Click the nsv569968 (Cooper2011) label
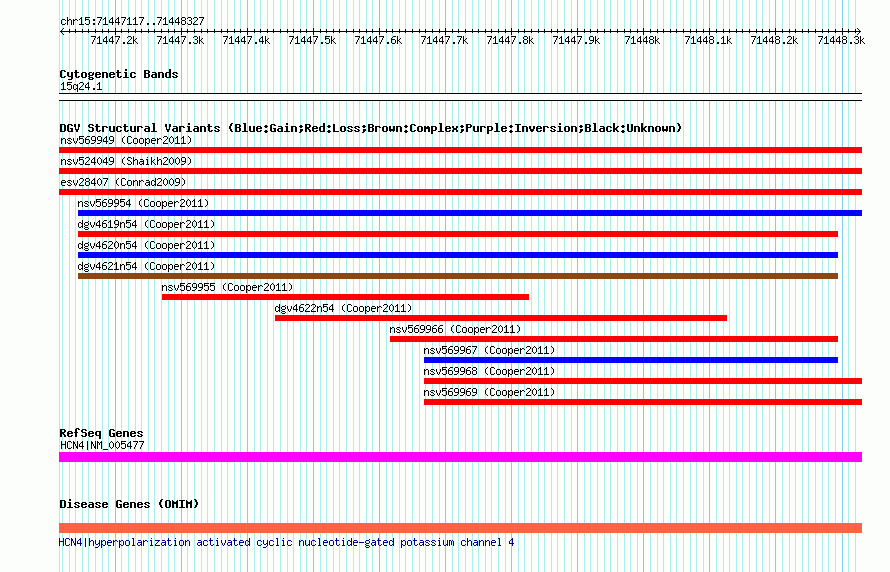The width and height of the screenshot is (890, 572). (489, 371)
